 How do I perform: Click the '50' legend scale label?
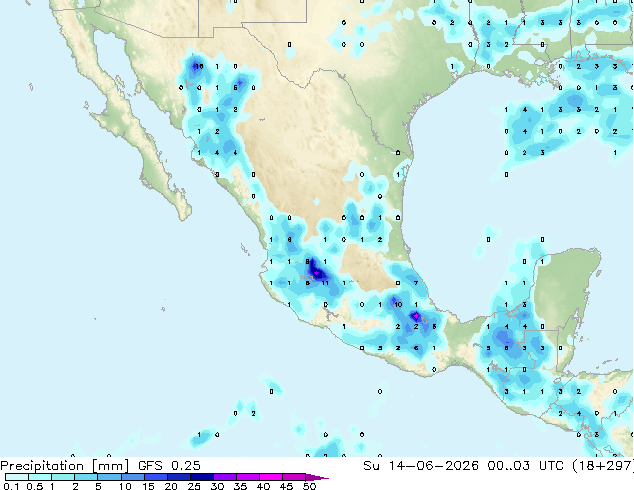click(309, 486)
